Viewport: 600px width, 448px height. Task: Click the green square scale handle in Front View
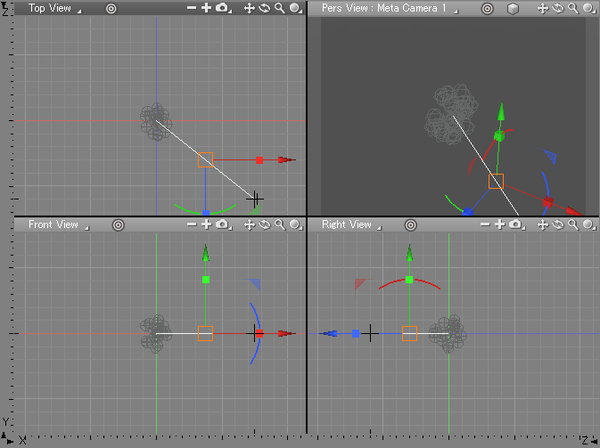click(206, 280)
